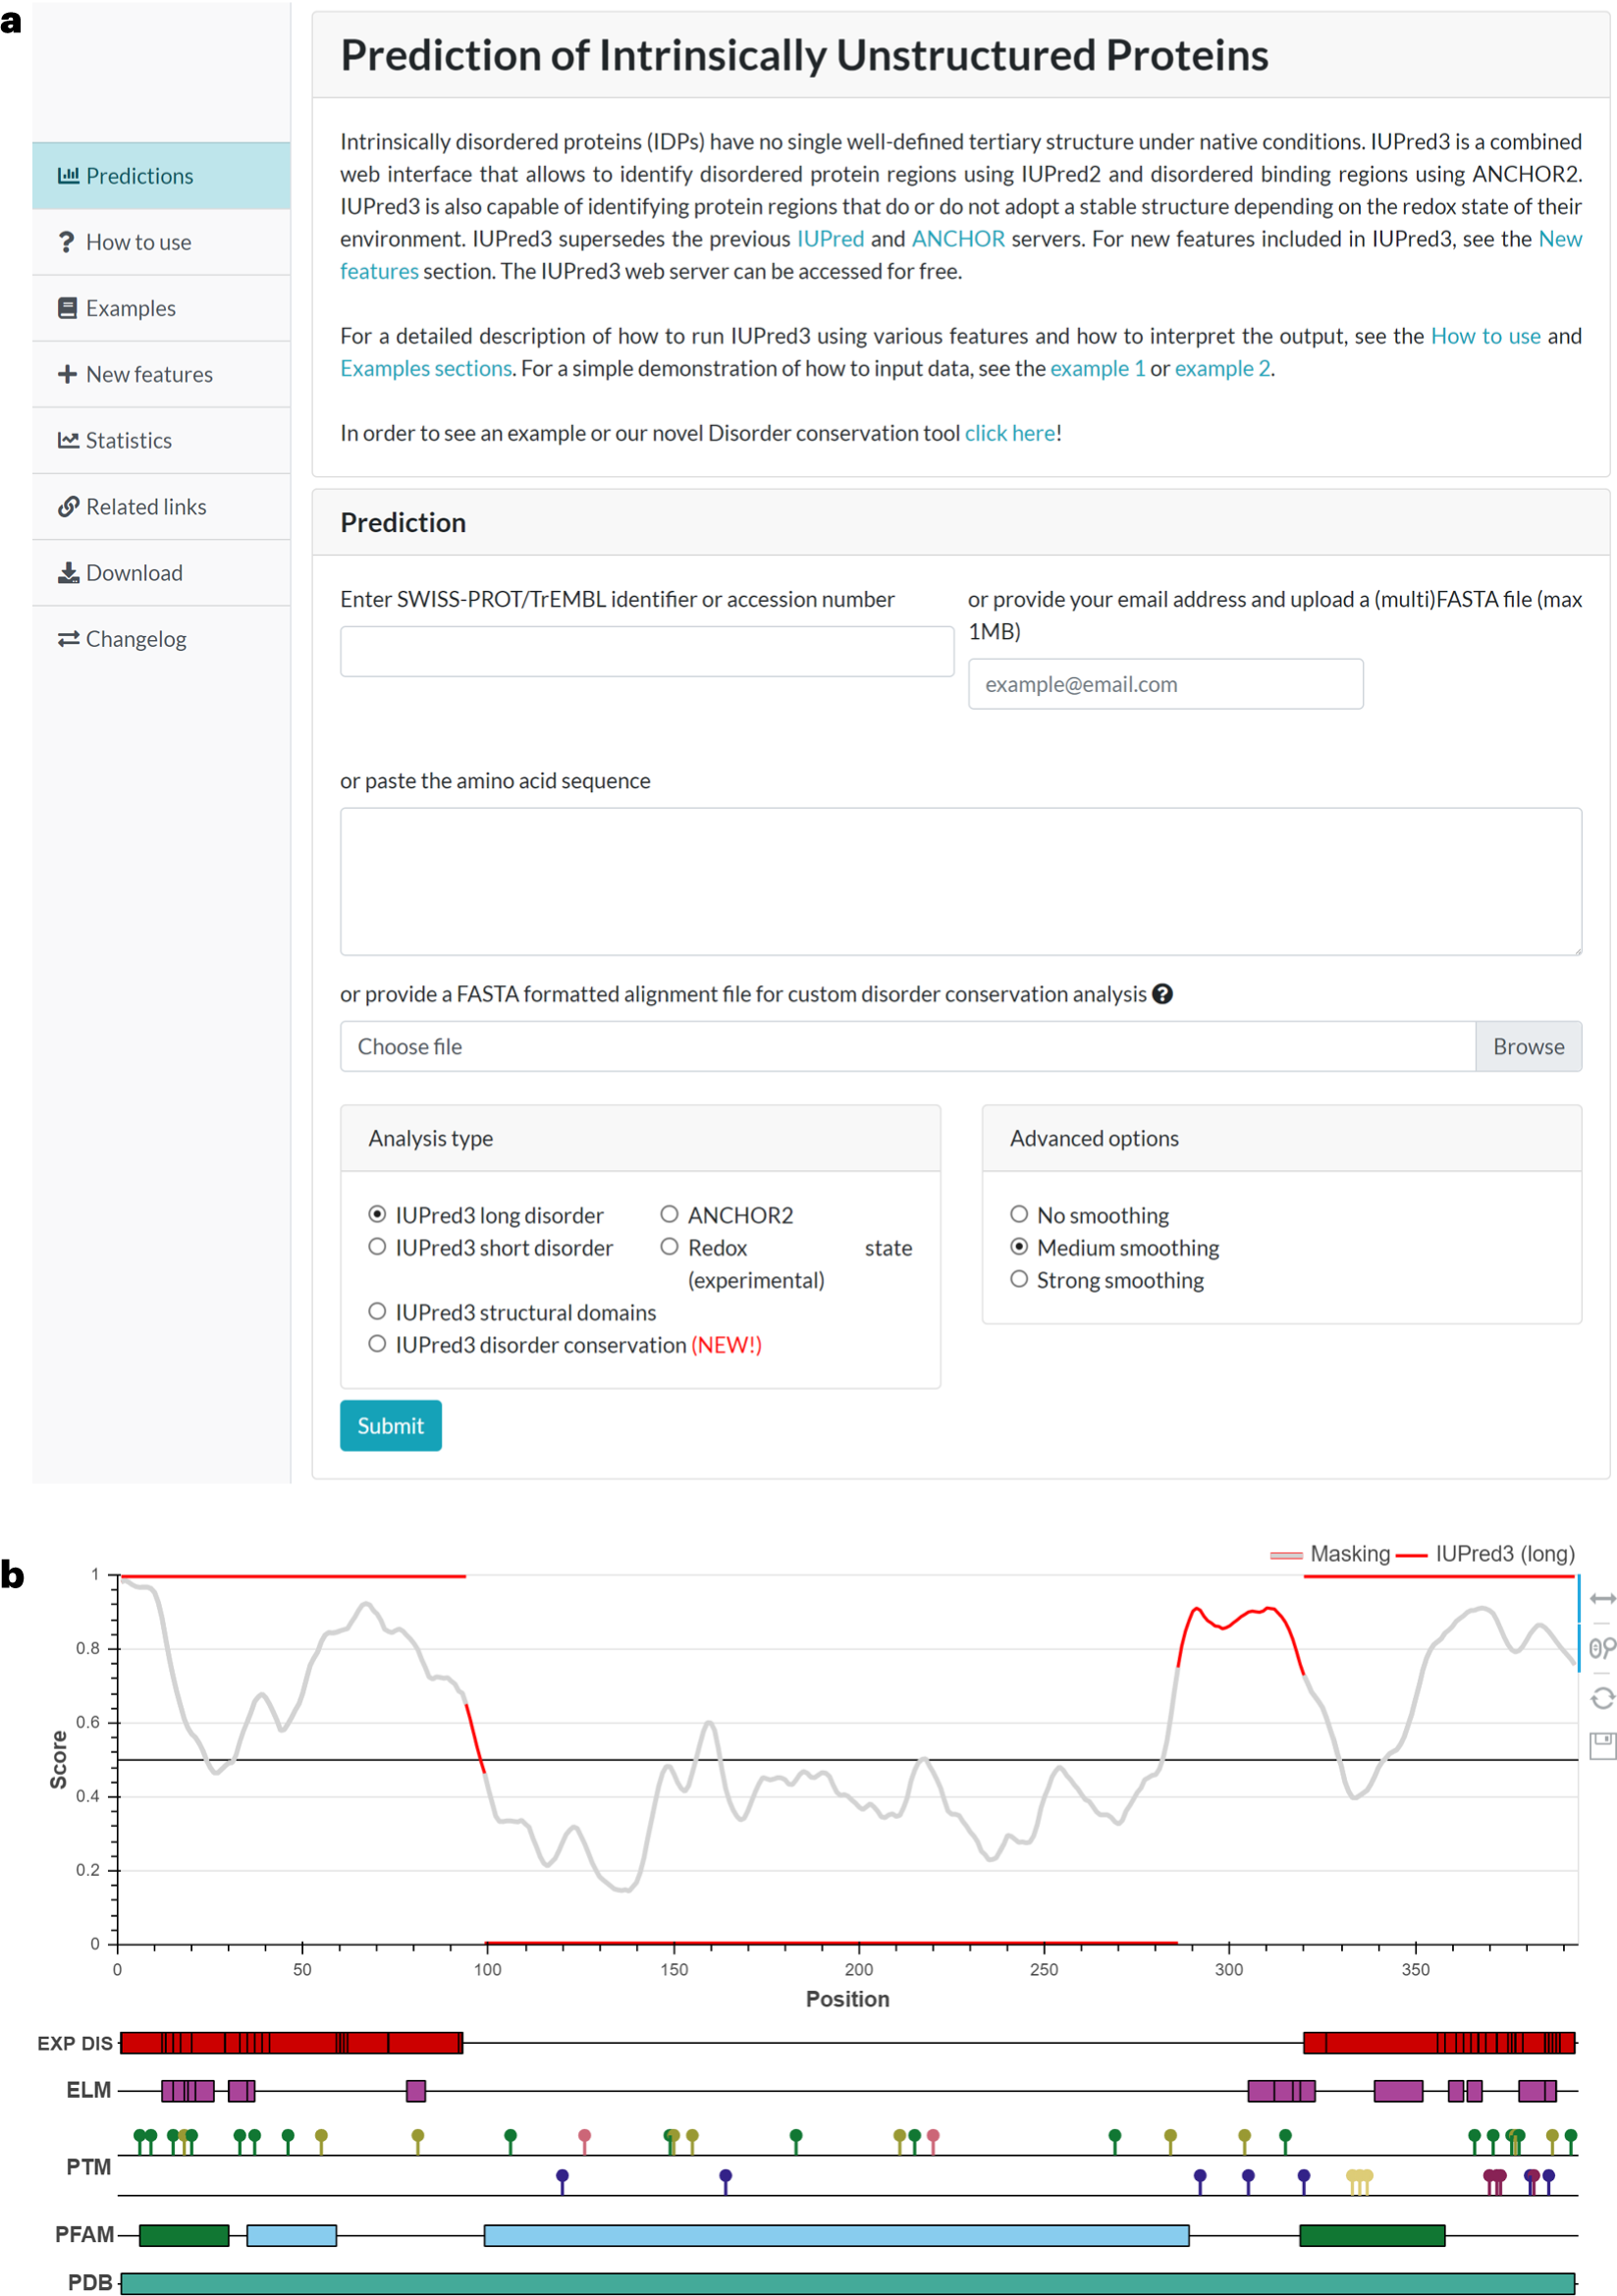Click the bar chart icon beside Predictions

(x=68, y=175)
